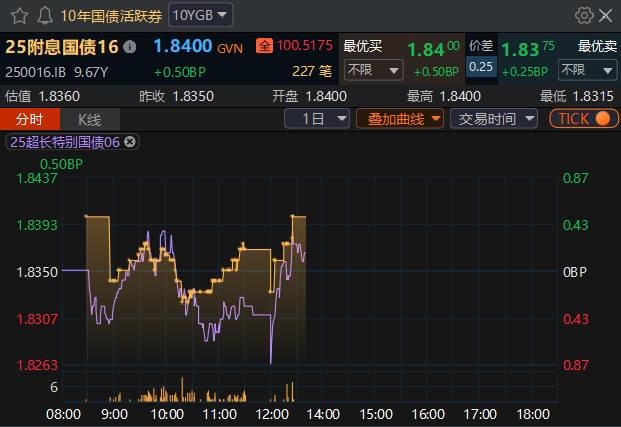
Task: Click the 昨收 1.8350 value
Action: pyautogui.click(x=176, y=96)
